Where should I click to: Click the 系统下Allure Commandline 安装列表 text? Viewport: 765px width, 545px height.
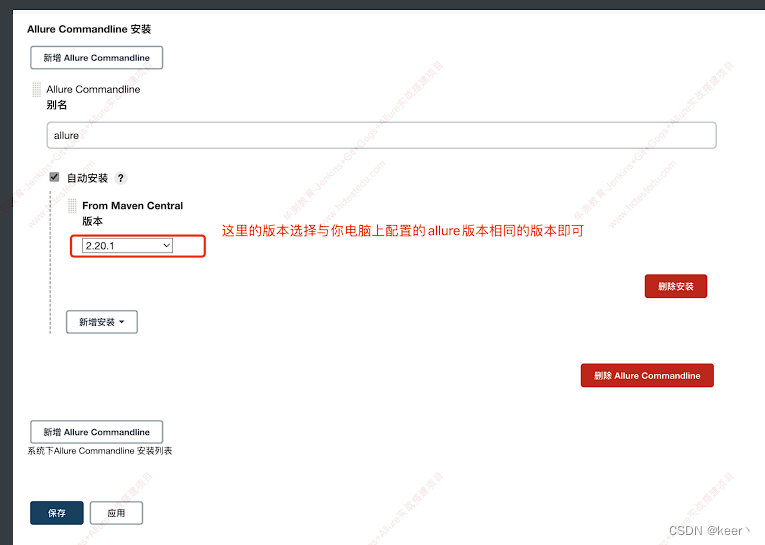(x=100, y=451)
